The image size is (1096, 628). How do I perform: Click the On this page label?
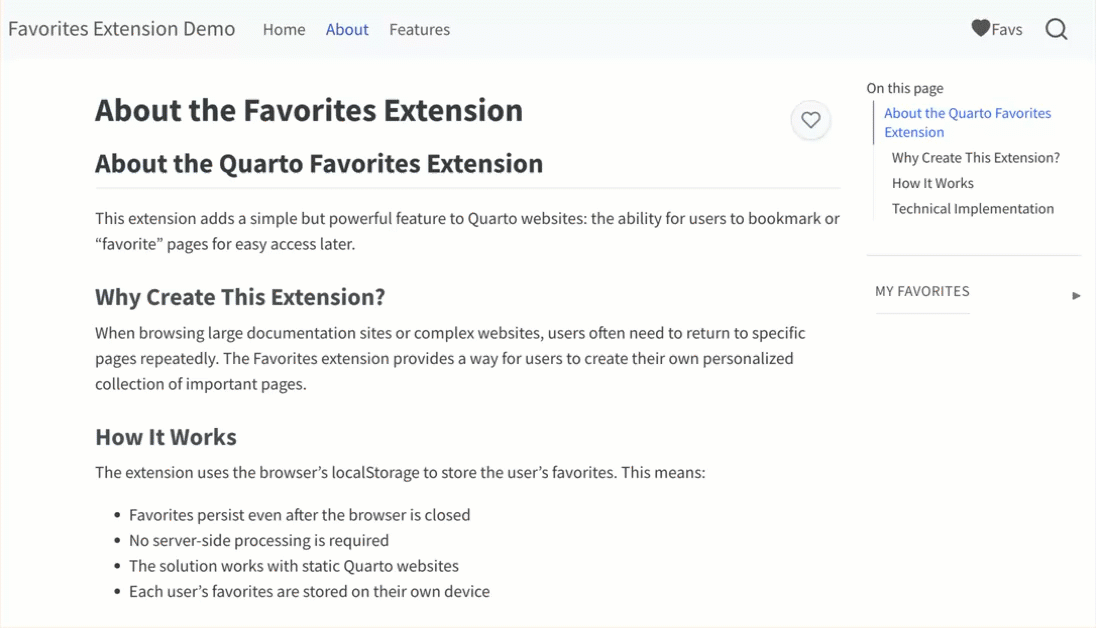pos(904,88)
